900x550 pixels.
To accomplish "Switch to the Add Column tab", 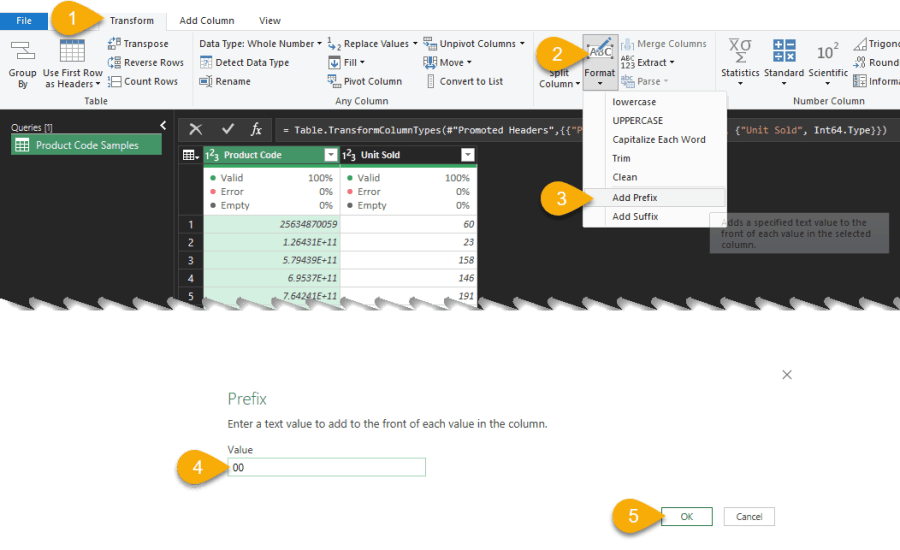I will click(x=206, y=20).
